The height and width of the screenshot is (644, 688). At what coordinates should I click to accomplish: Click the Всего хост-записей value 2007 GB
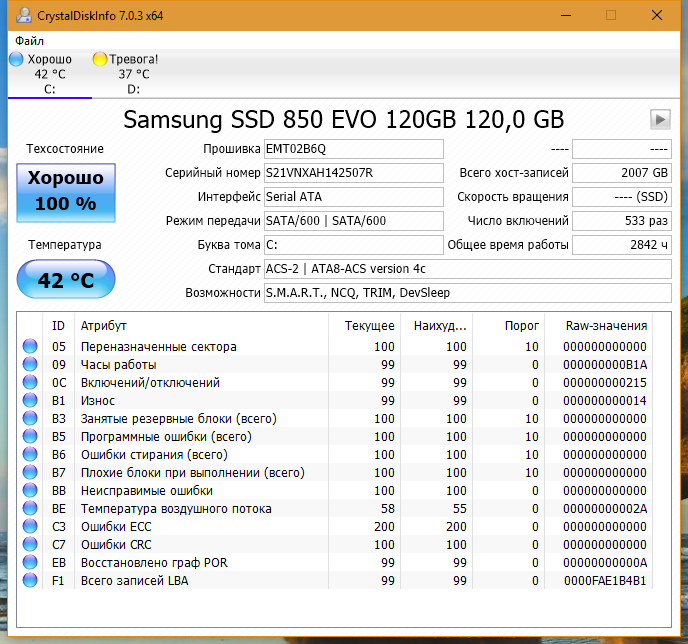[x=622, y=173]
